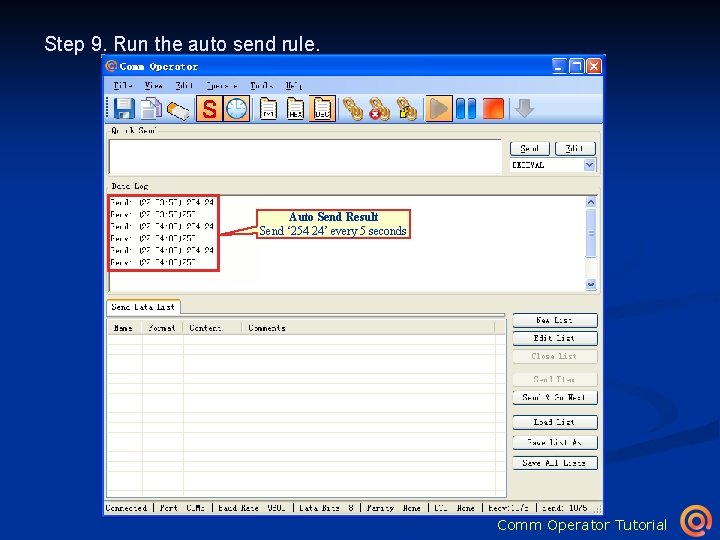This screenshot has height=540, width=720.
Task: Click the Data Bits status entry
Action: [x=326, y=508]
